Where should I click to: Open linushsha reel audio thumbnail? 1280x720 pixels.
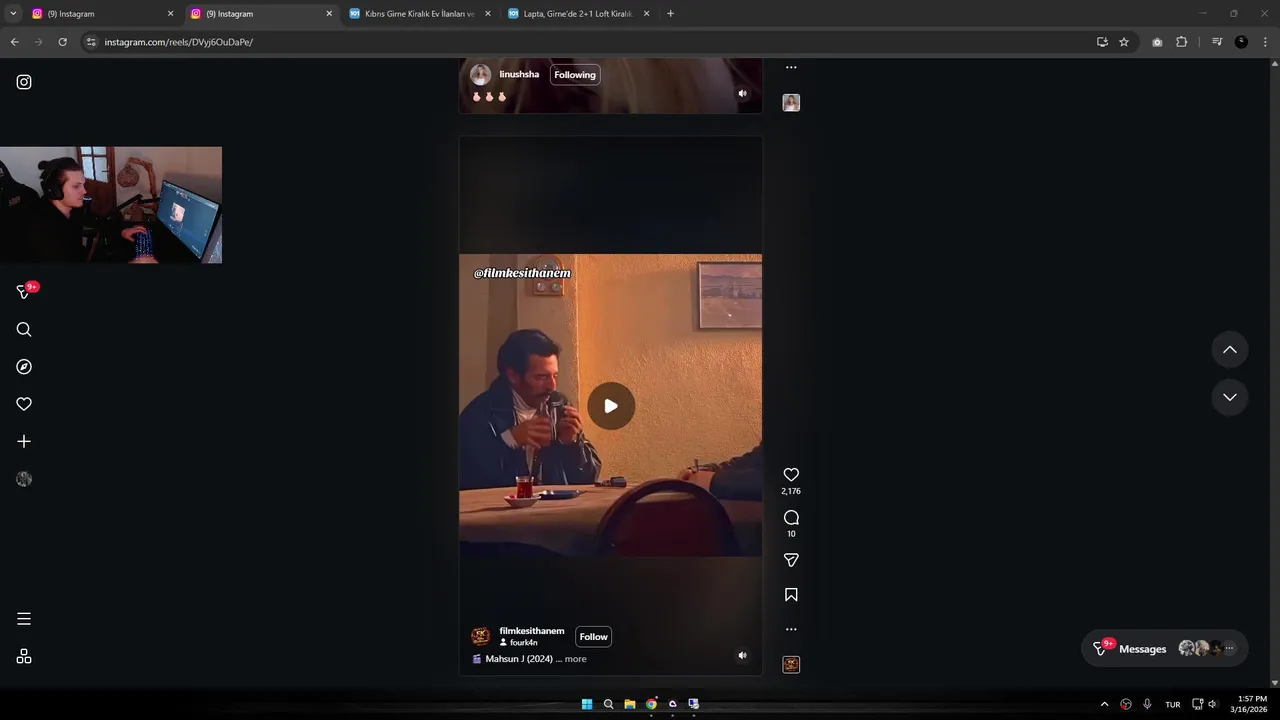tap(791, 103)
